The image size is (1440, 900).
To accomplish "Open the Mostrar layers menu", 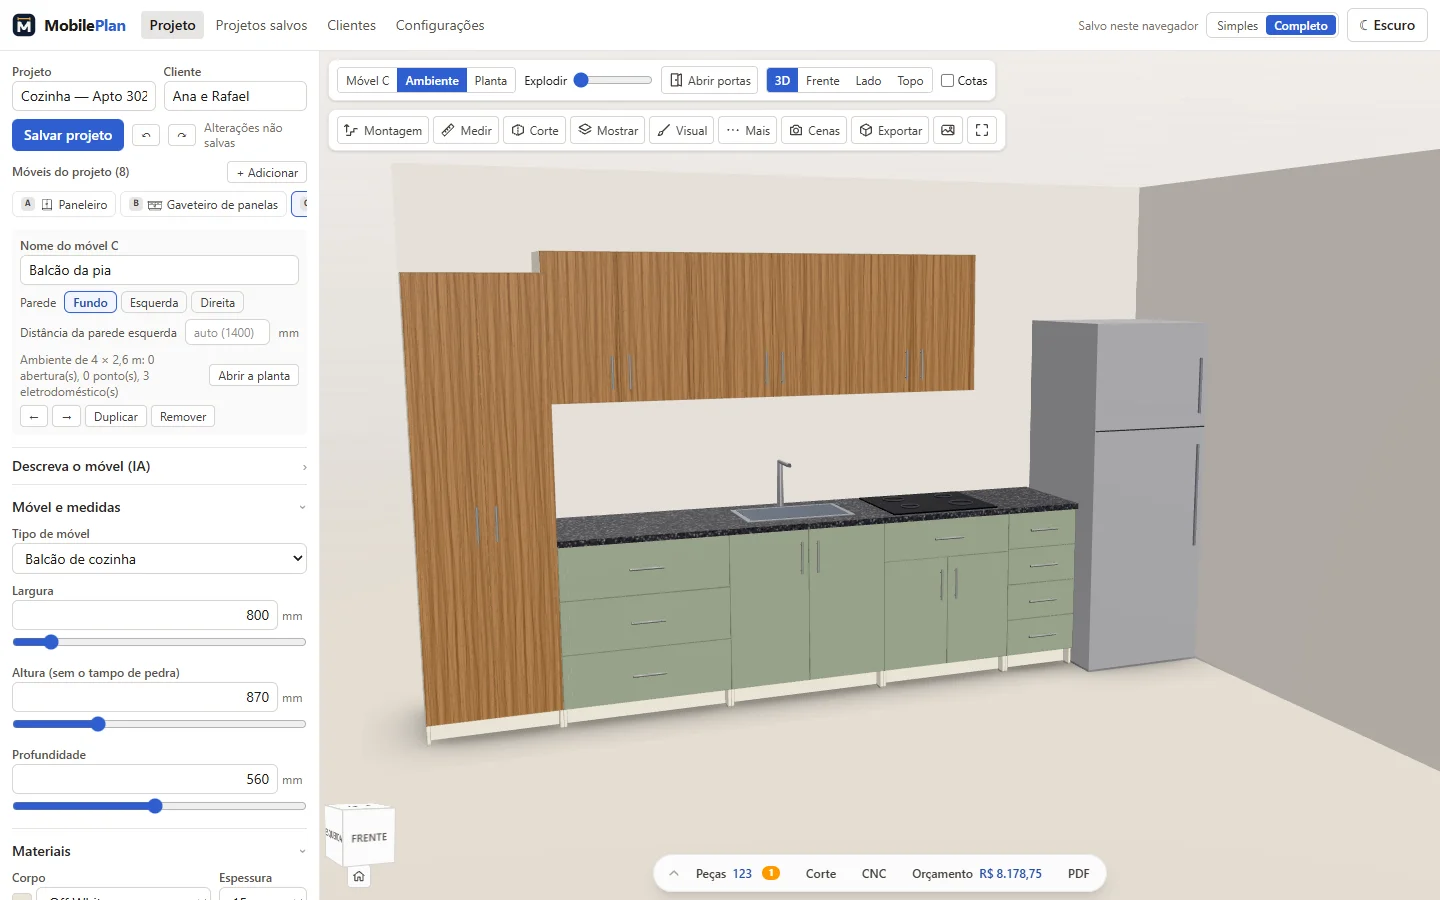I will click(x=608, y=130).
